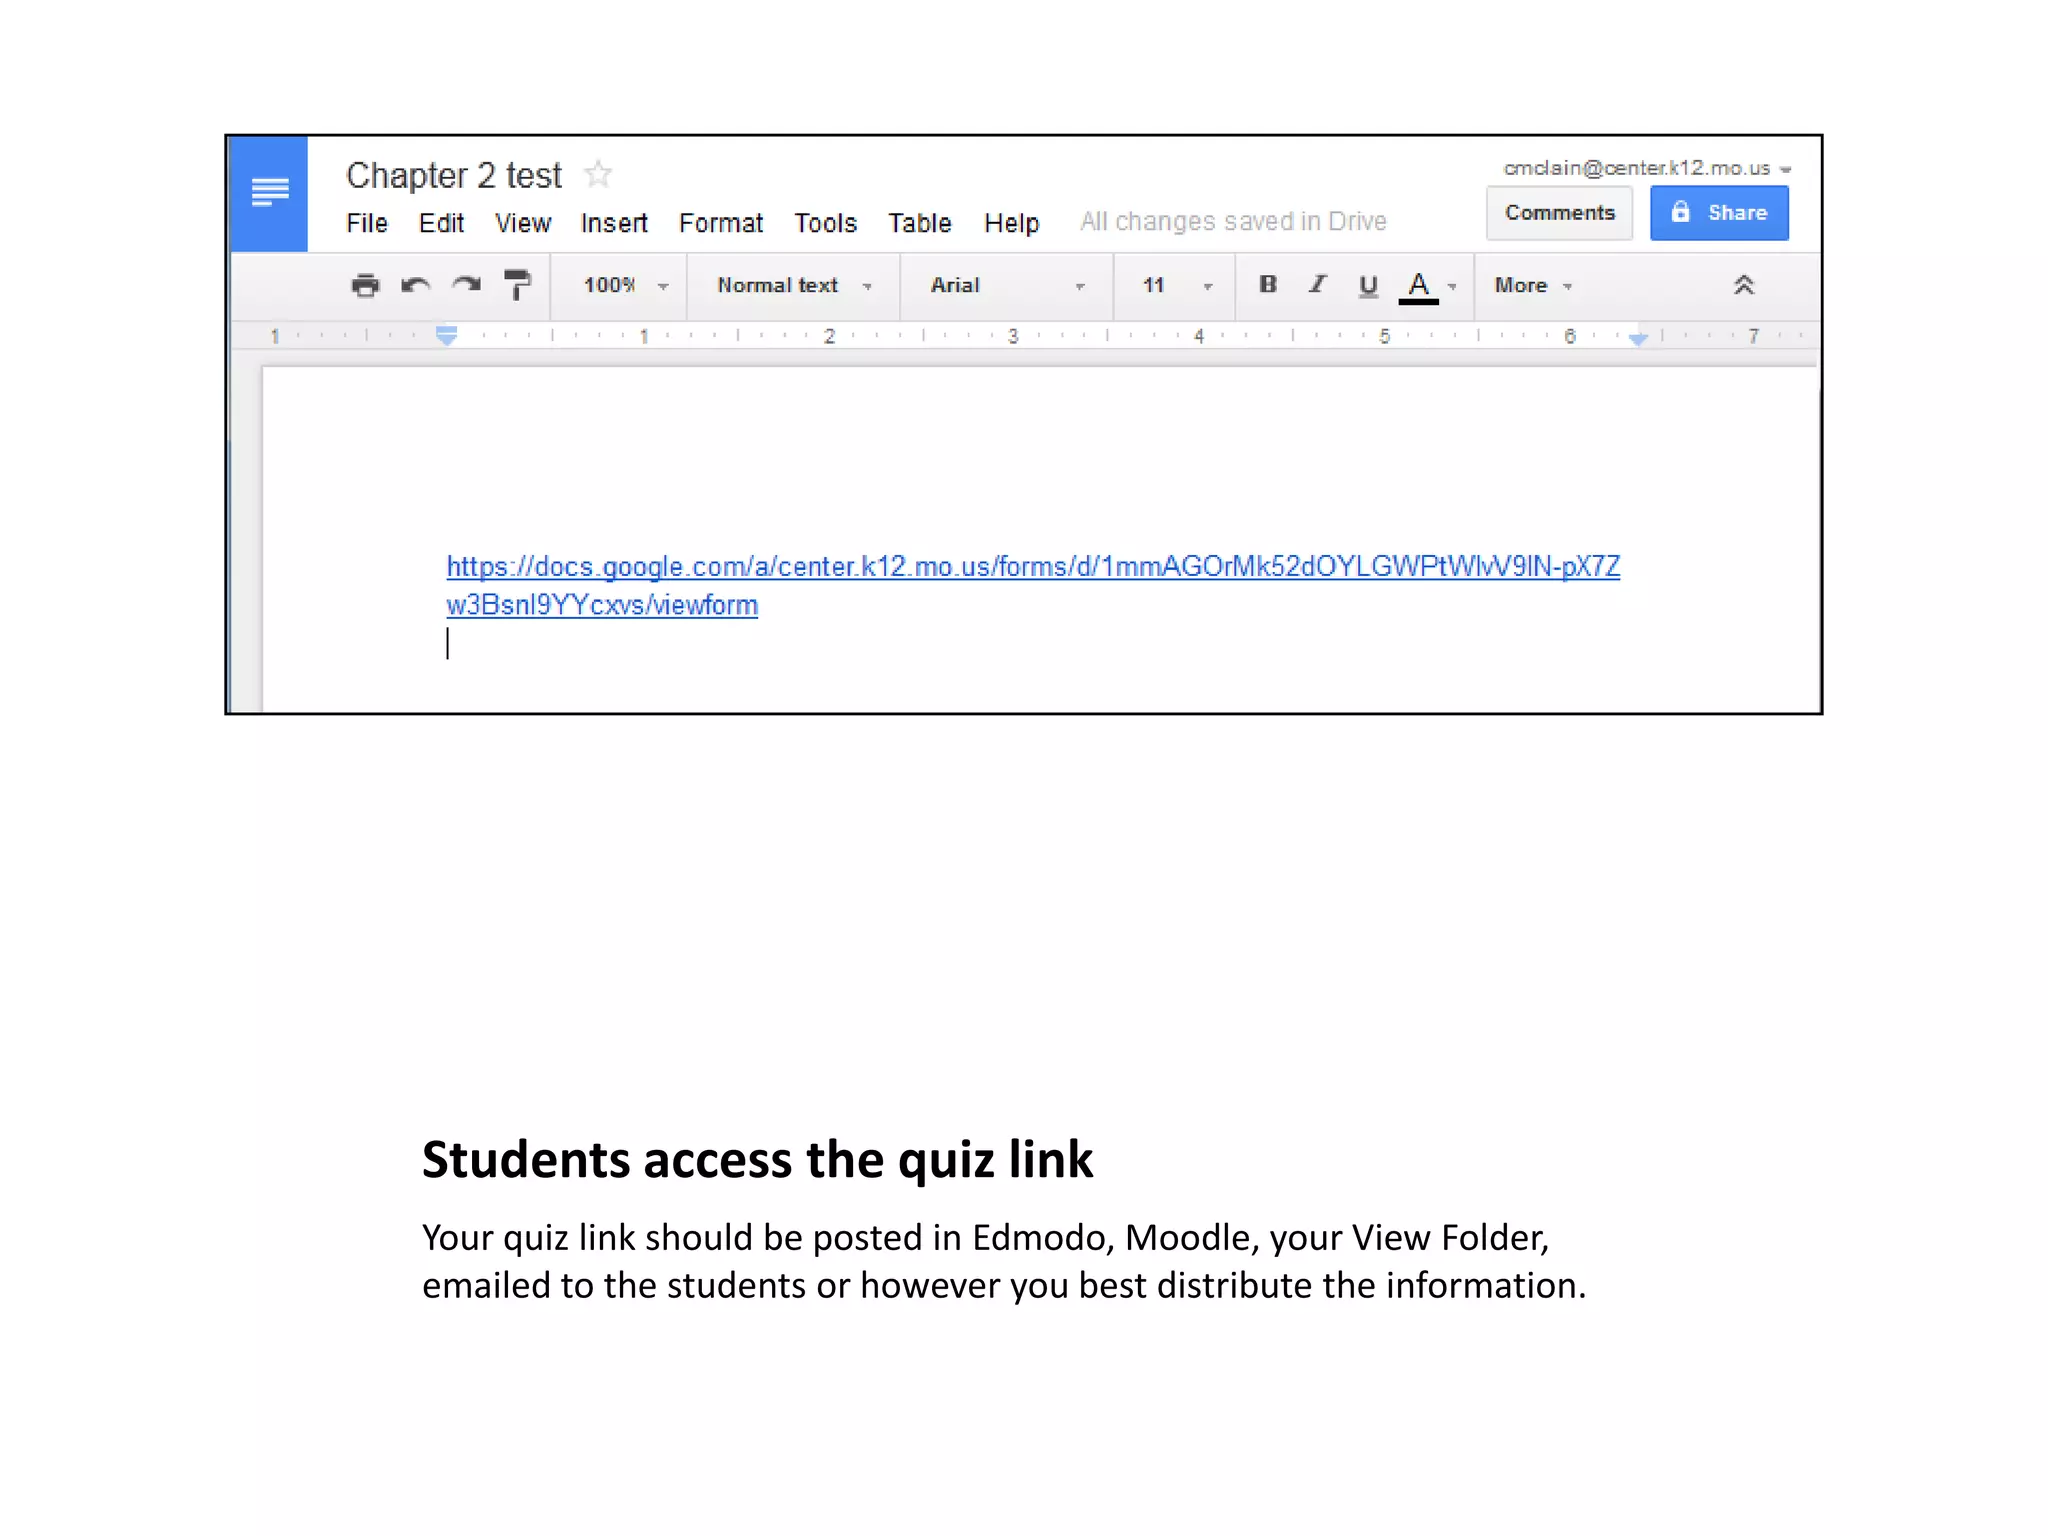2048x1536 pixels.
Task: Expand the More toolbar options
Action: pos(1533,286)
